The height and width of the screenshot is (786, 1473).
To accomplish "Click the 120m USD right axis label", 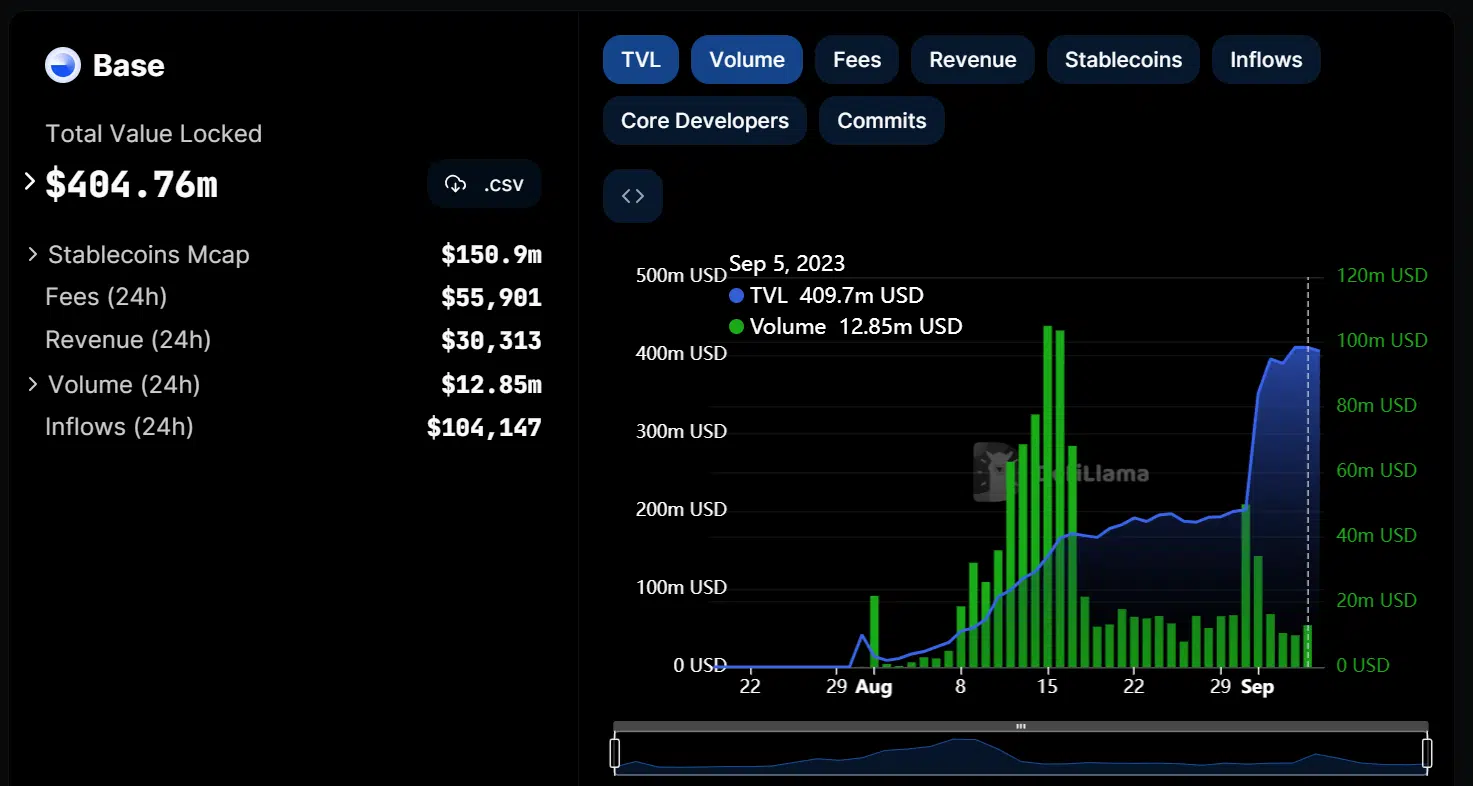I will point(1382,275).
